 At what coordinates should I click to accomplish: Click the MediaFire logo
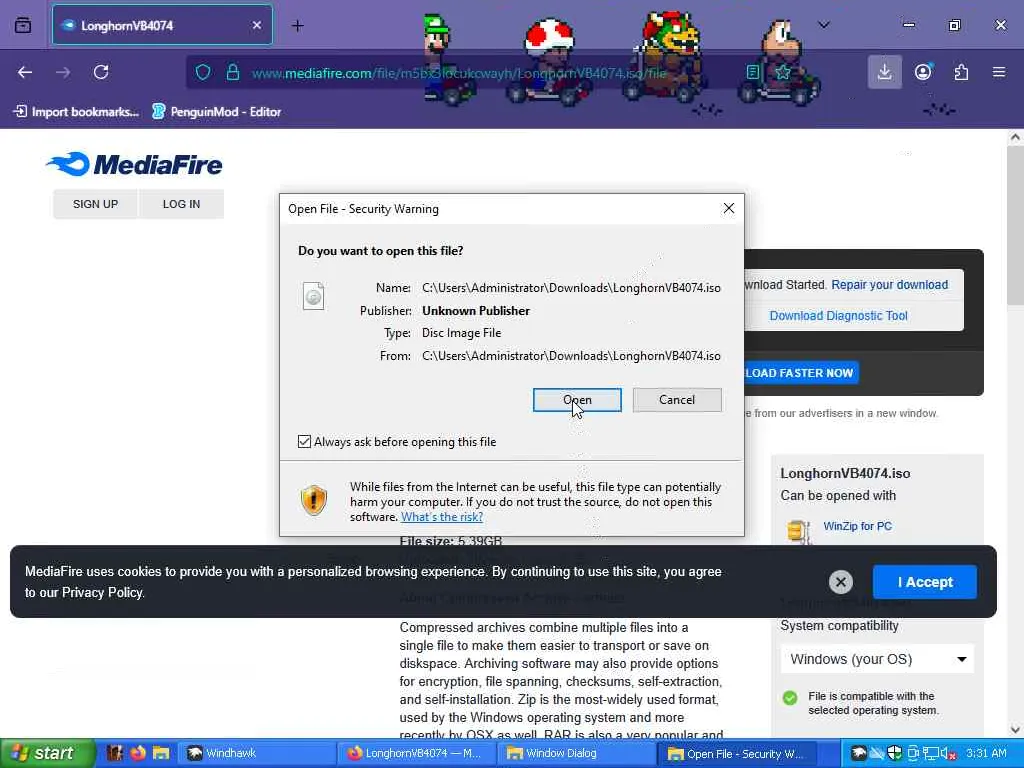[135, 165]
